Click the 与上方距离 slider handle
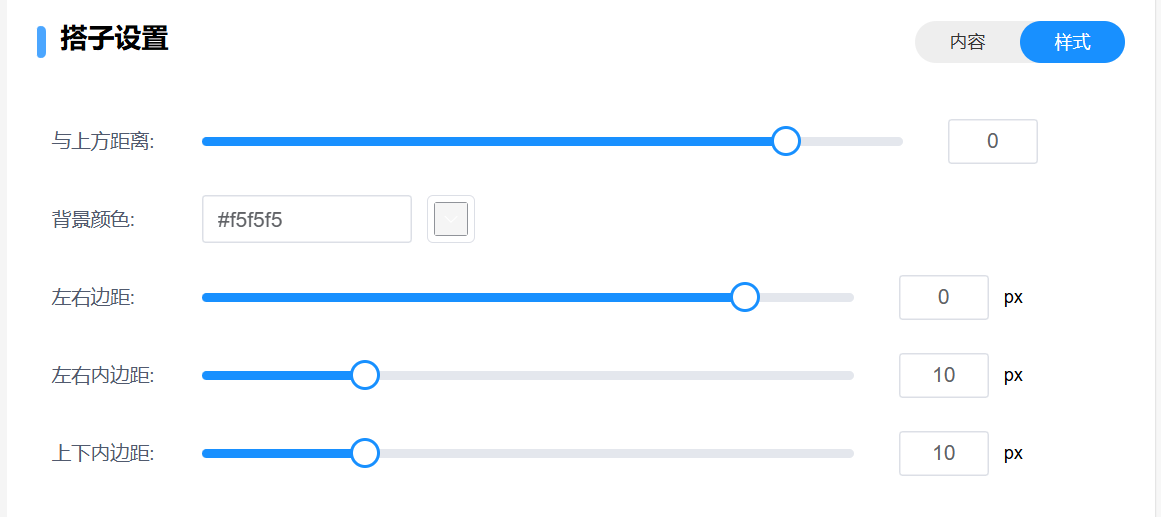 coord(786,141)
